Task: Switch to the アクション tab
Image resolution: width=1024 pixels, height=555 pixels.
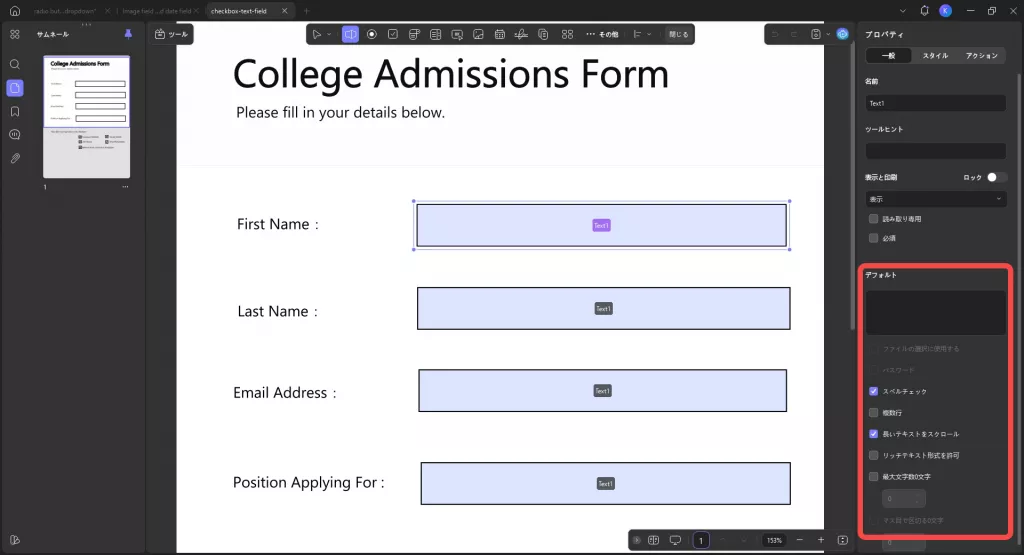Action: tap(982, 56)
